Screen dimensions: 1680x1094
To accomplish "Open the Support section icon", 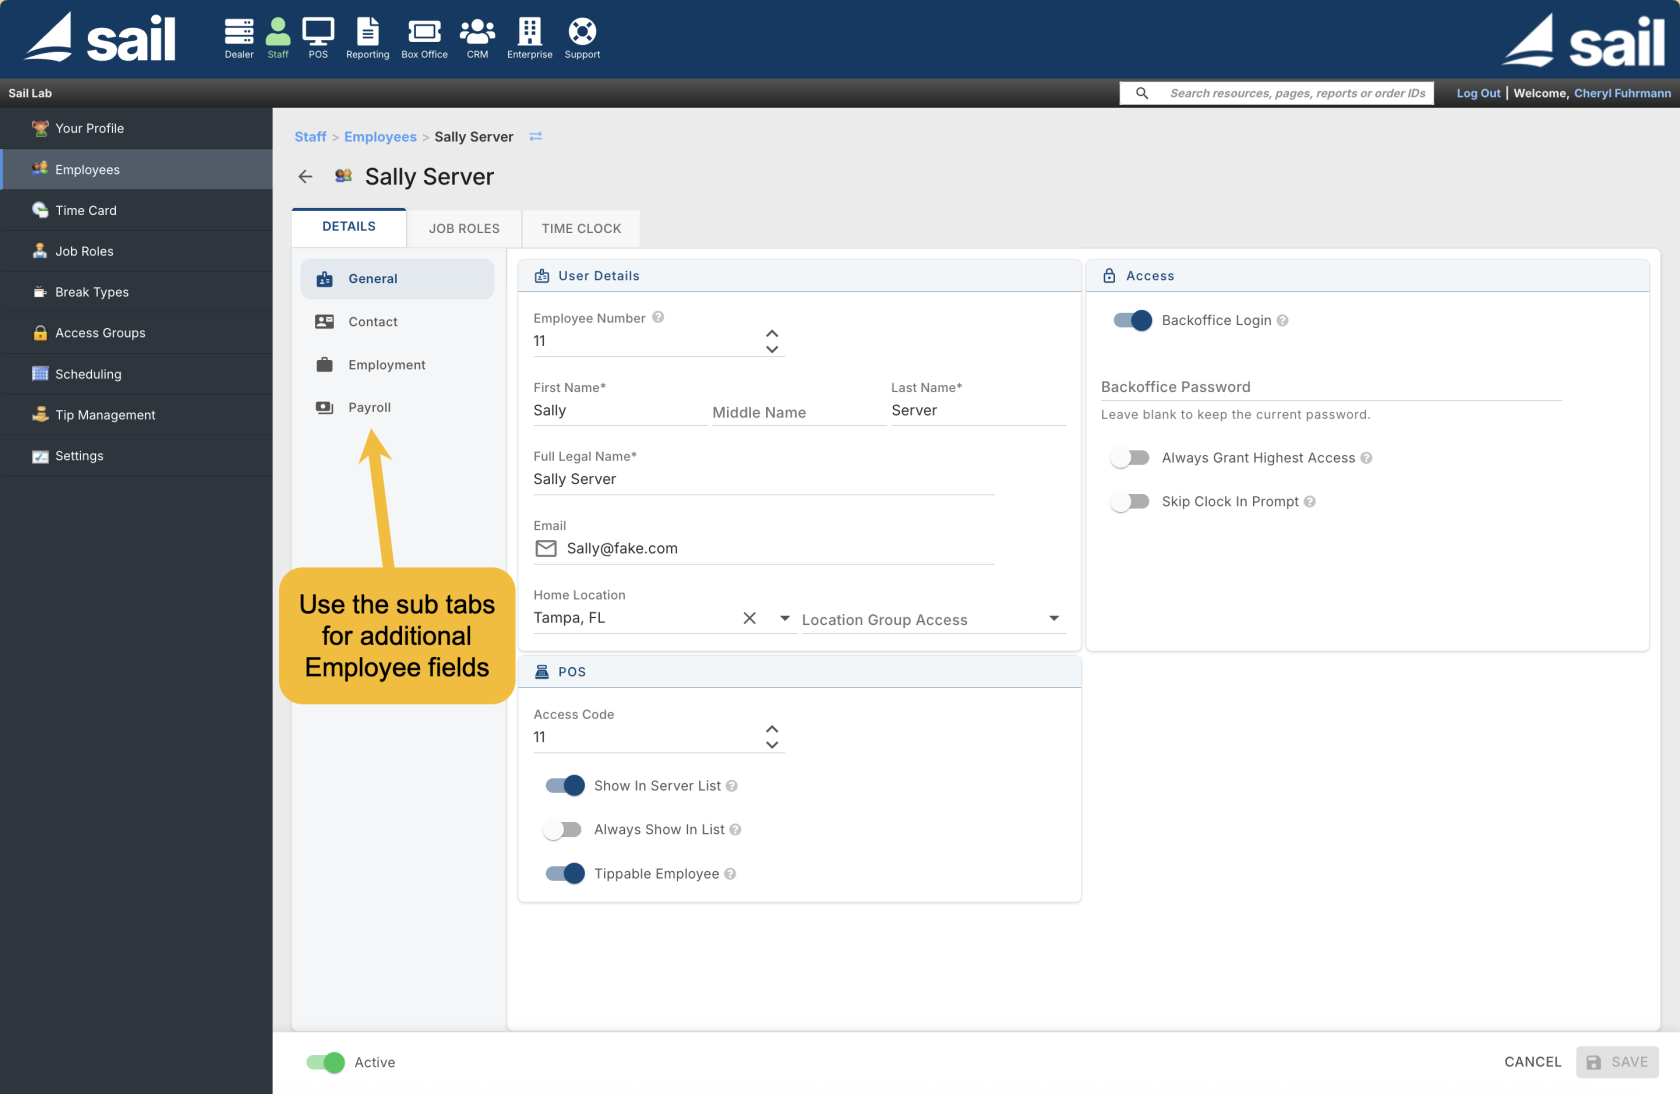I will pos(582,38).
